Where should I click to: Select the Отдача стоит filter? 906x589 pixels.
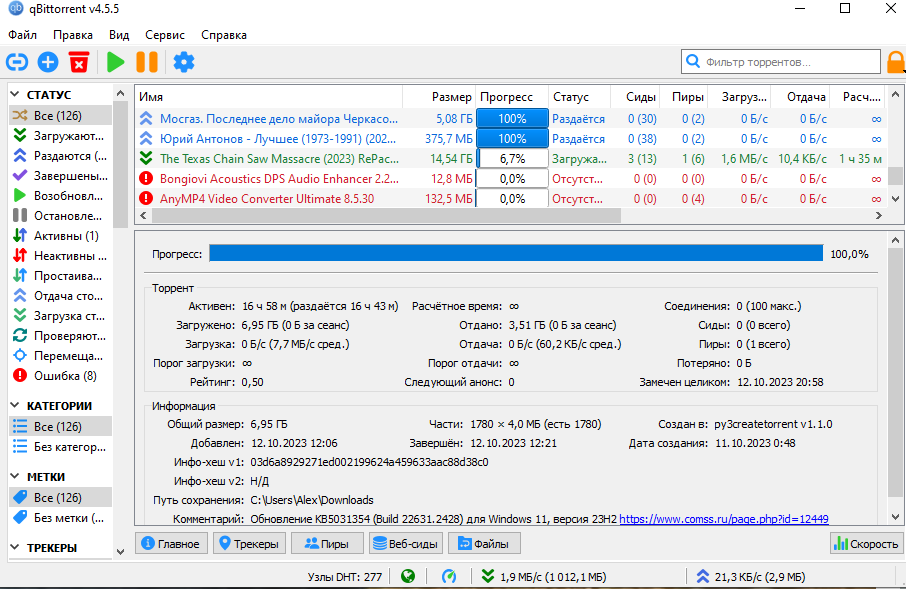(x=61, y=296)
